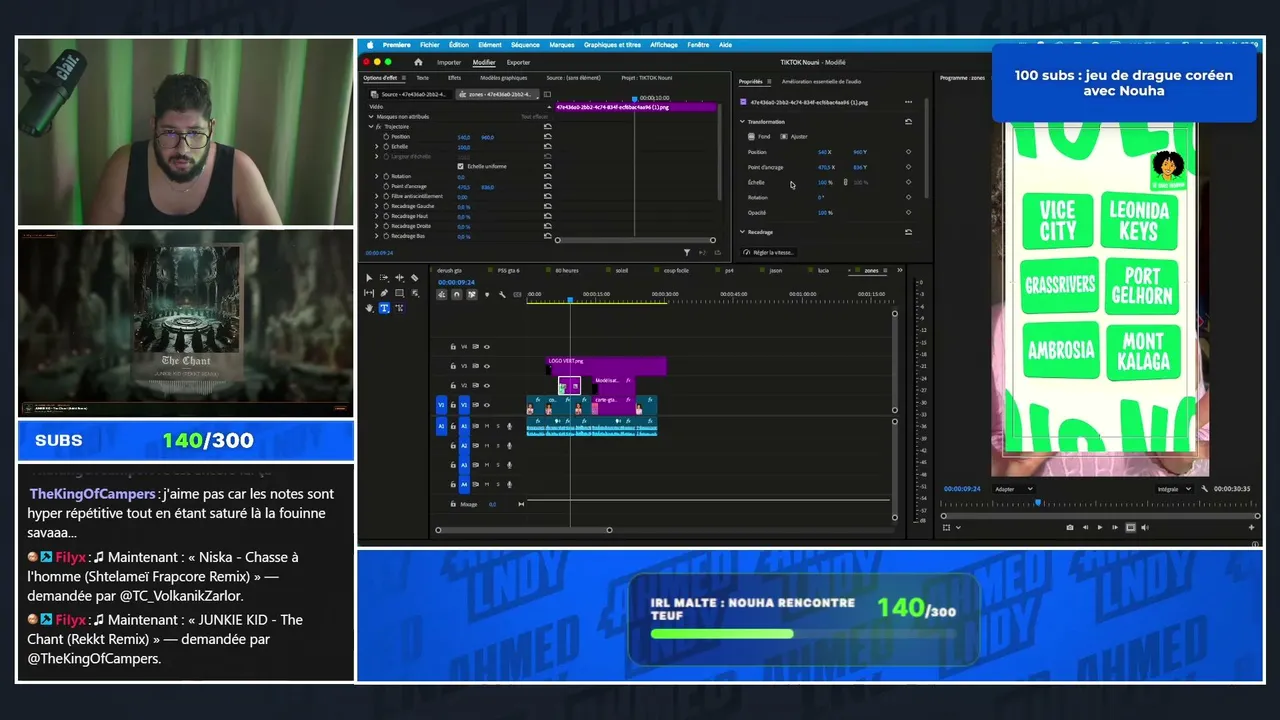Reset the Recadrage section in Properties
The image size is (1280, 720).
coord(908,232)
